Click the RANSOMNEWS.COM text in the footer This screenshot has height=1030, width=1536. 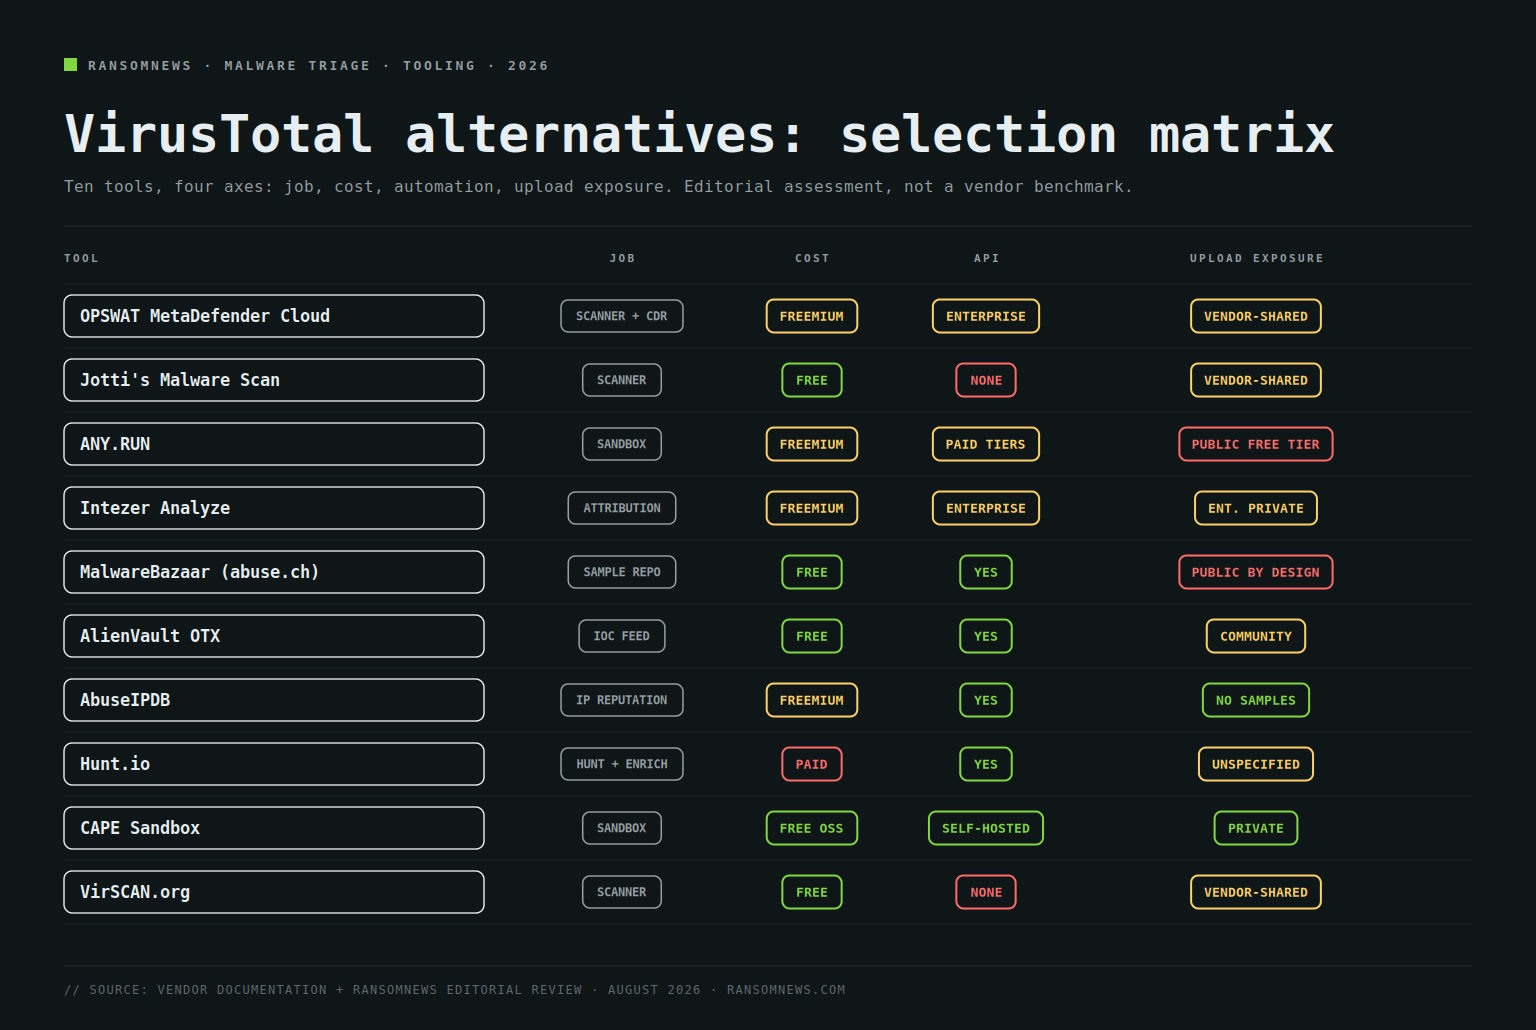(786, 990)
